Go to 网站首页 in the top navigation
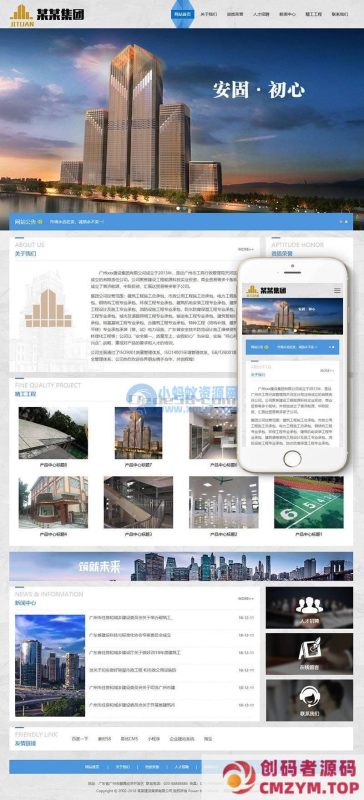The image size is (364, 800). 182,14
